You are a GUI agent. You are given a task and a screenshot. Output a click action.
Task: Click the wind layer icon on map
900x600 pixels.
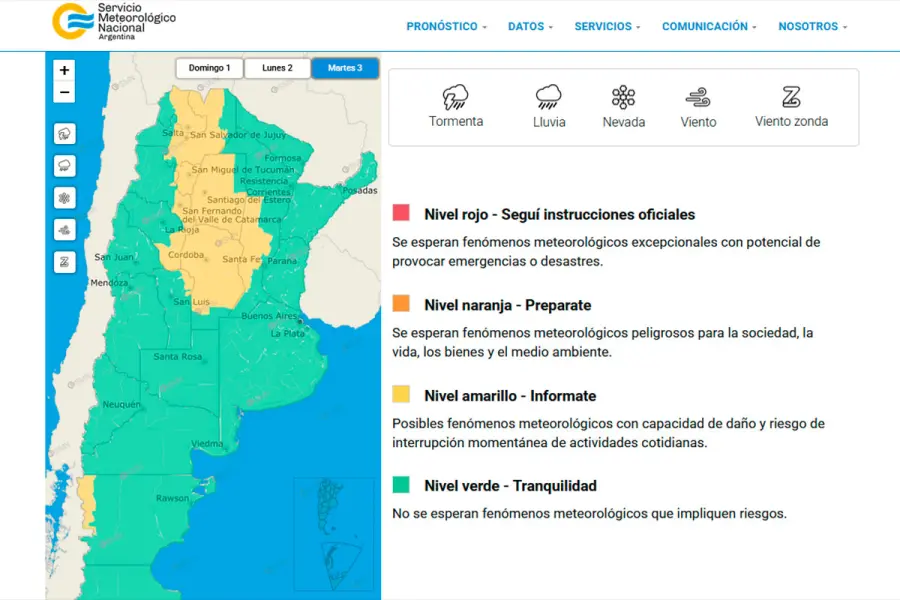65,230
